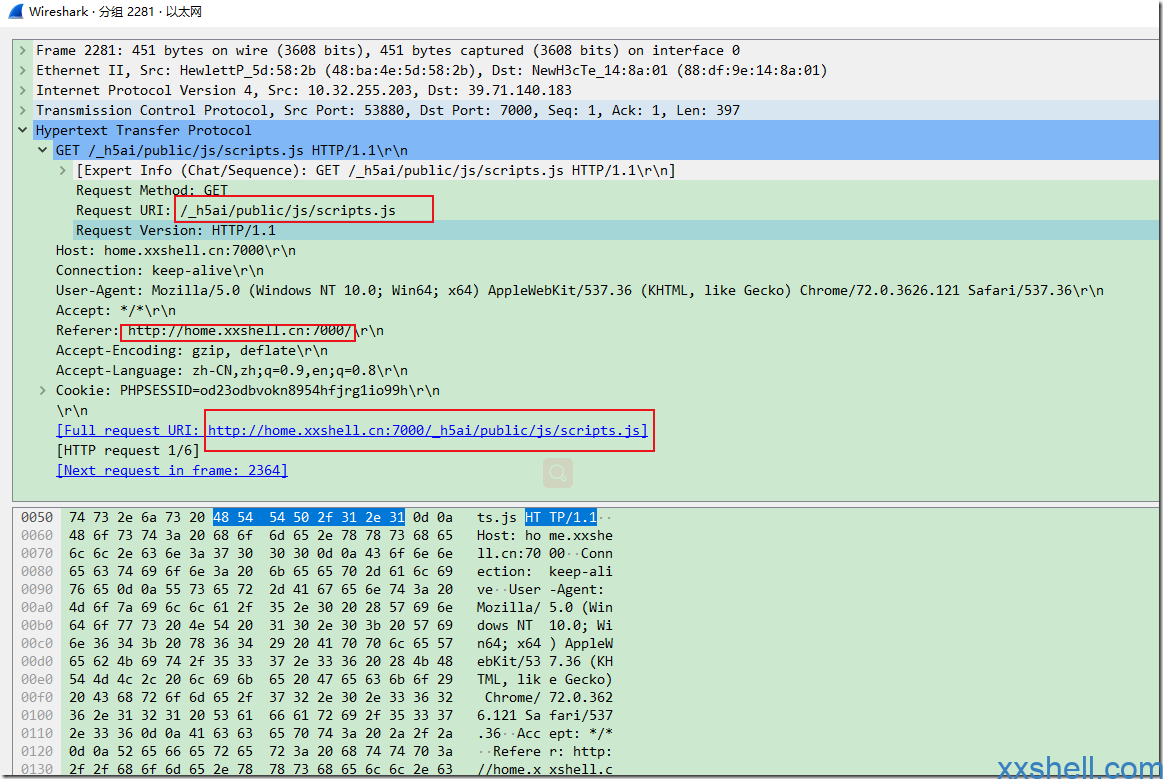Select the User-Agent header row

[579, 291]
